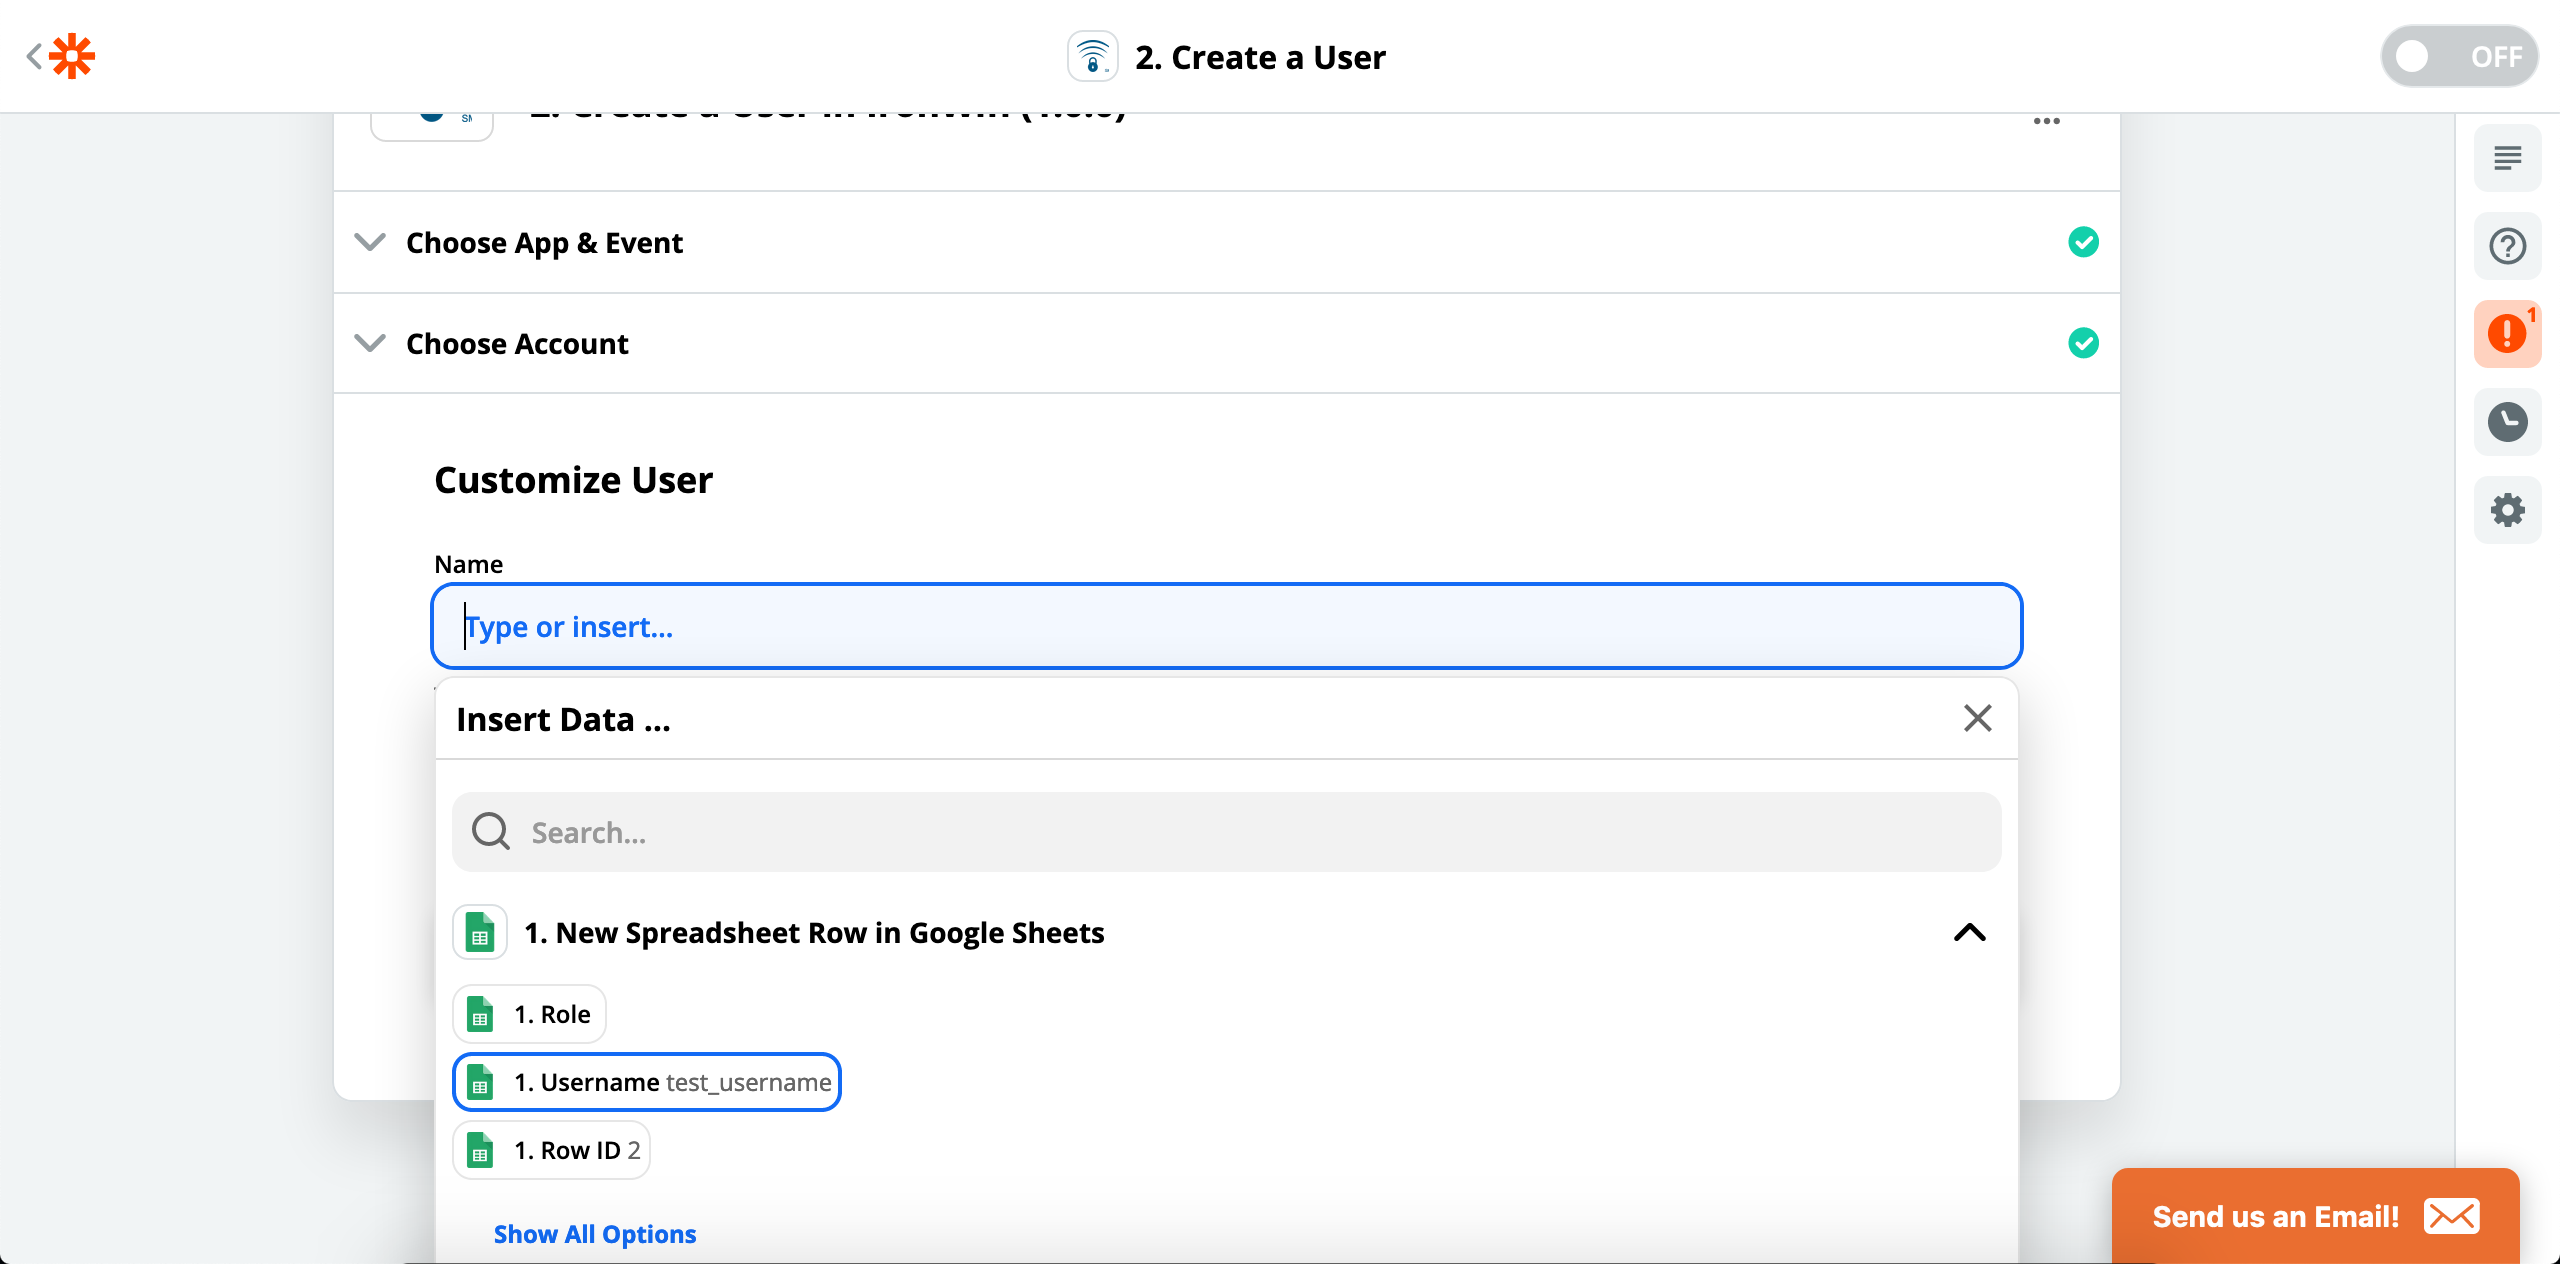2560x1264 pixels.
Task: Open the Notes panel in the right sidebar
Action: click(x=2507, y=158)
